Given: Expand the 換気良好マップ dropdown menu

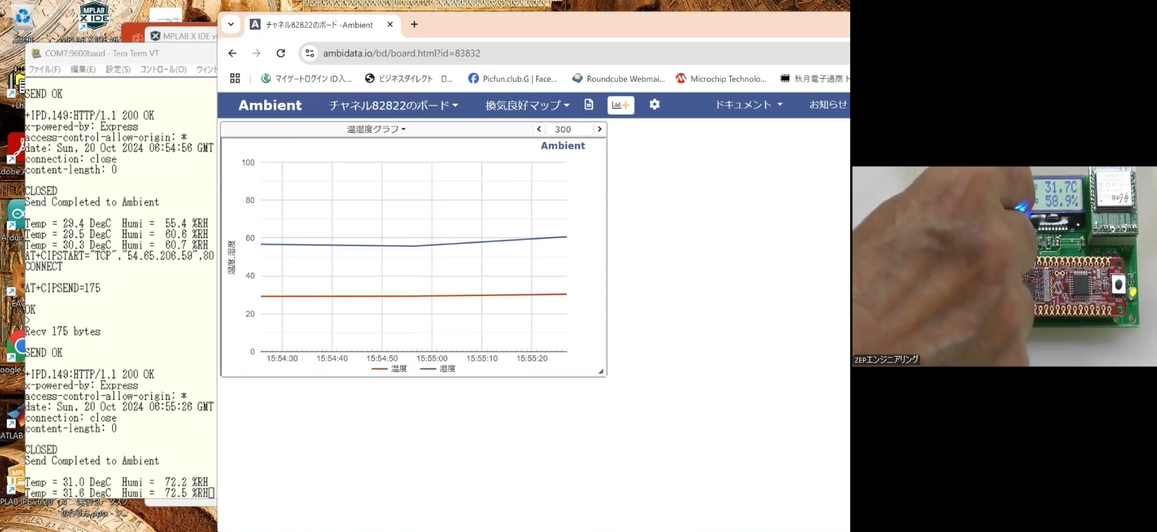Looking at the screenshot, I should click(527, 105).
